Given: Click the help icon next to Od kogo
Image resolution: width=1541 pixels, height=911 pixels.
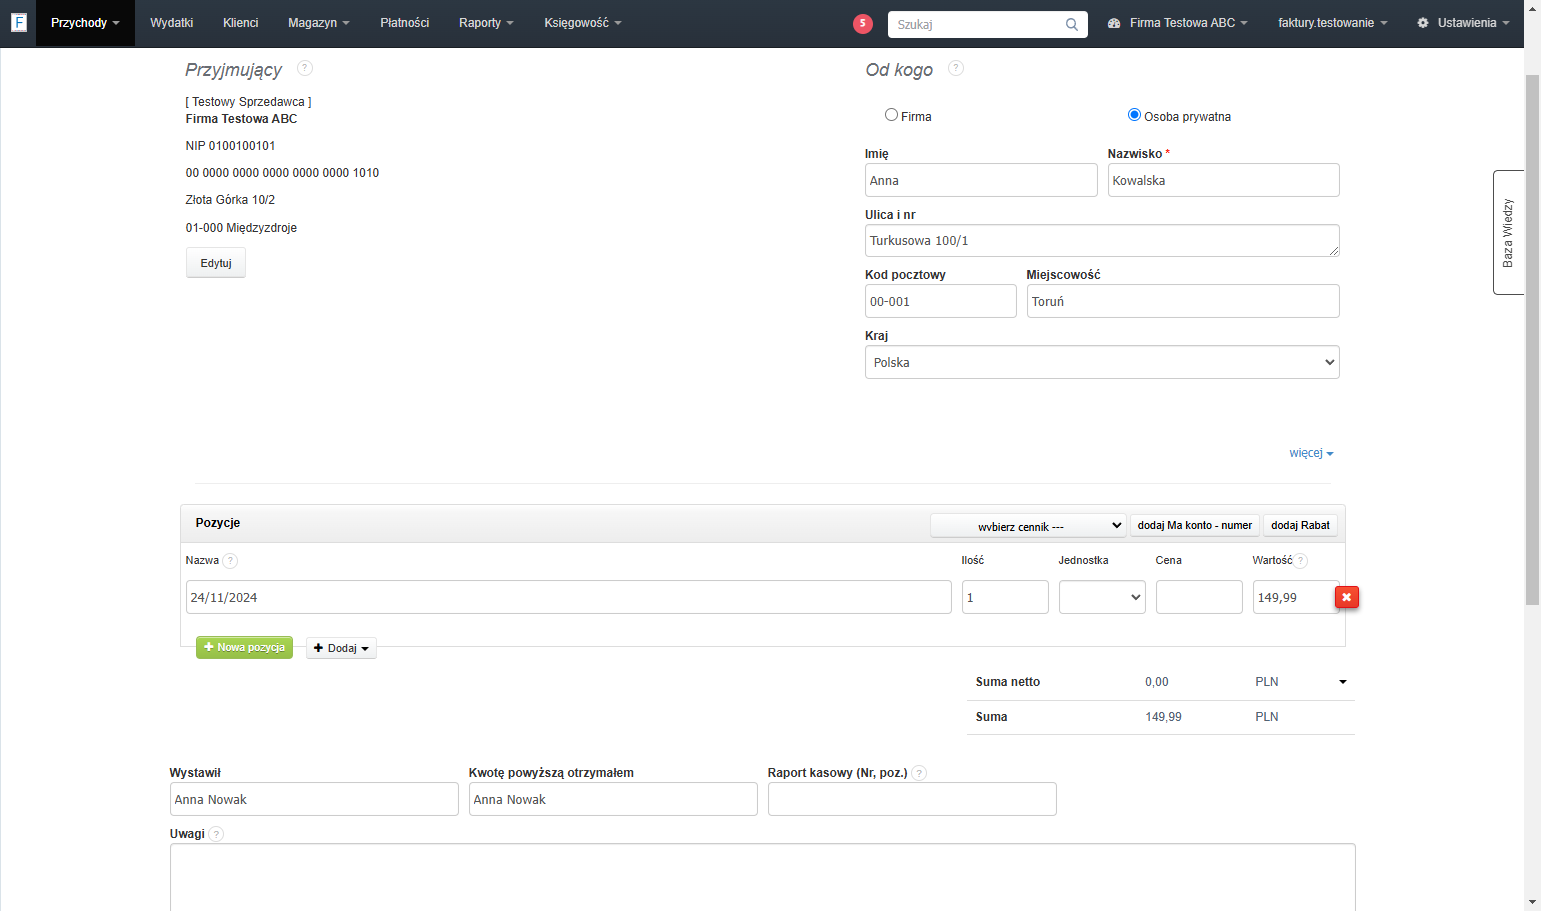Looking at the screenshot, I should (x=956, y=68).
